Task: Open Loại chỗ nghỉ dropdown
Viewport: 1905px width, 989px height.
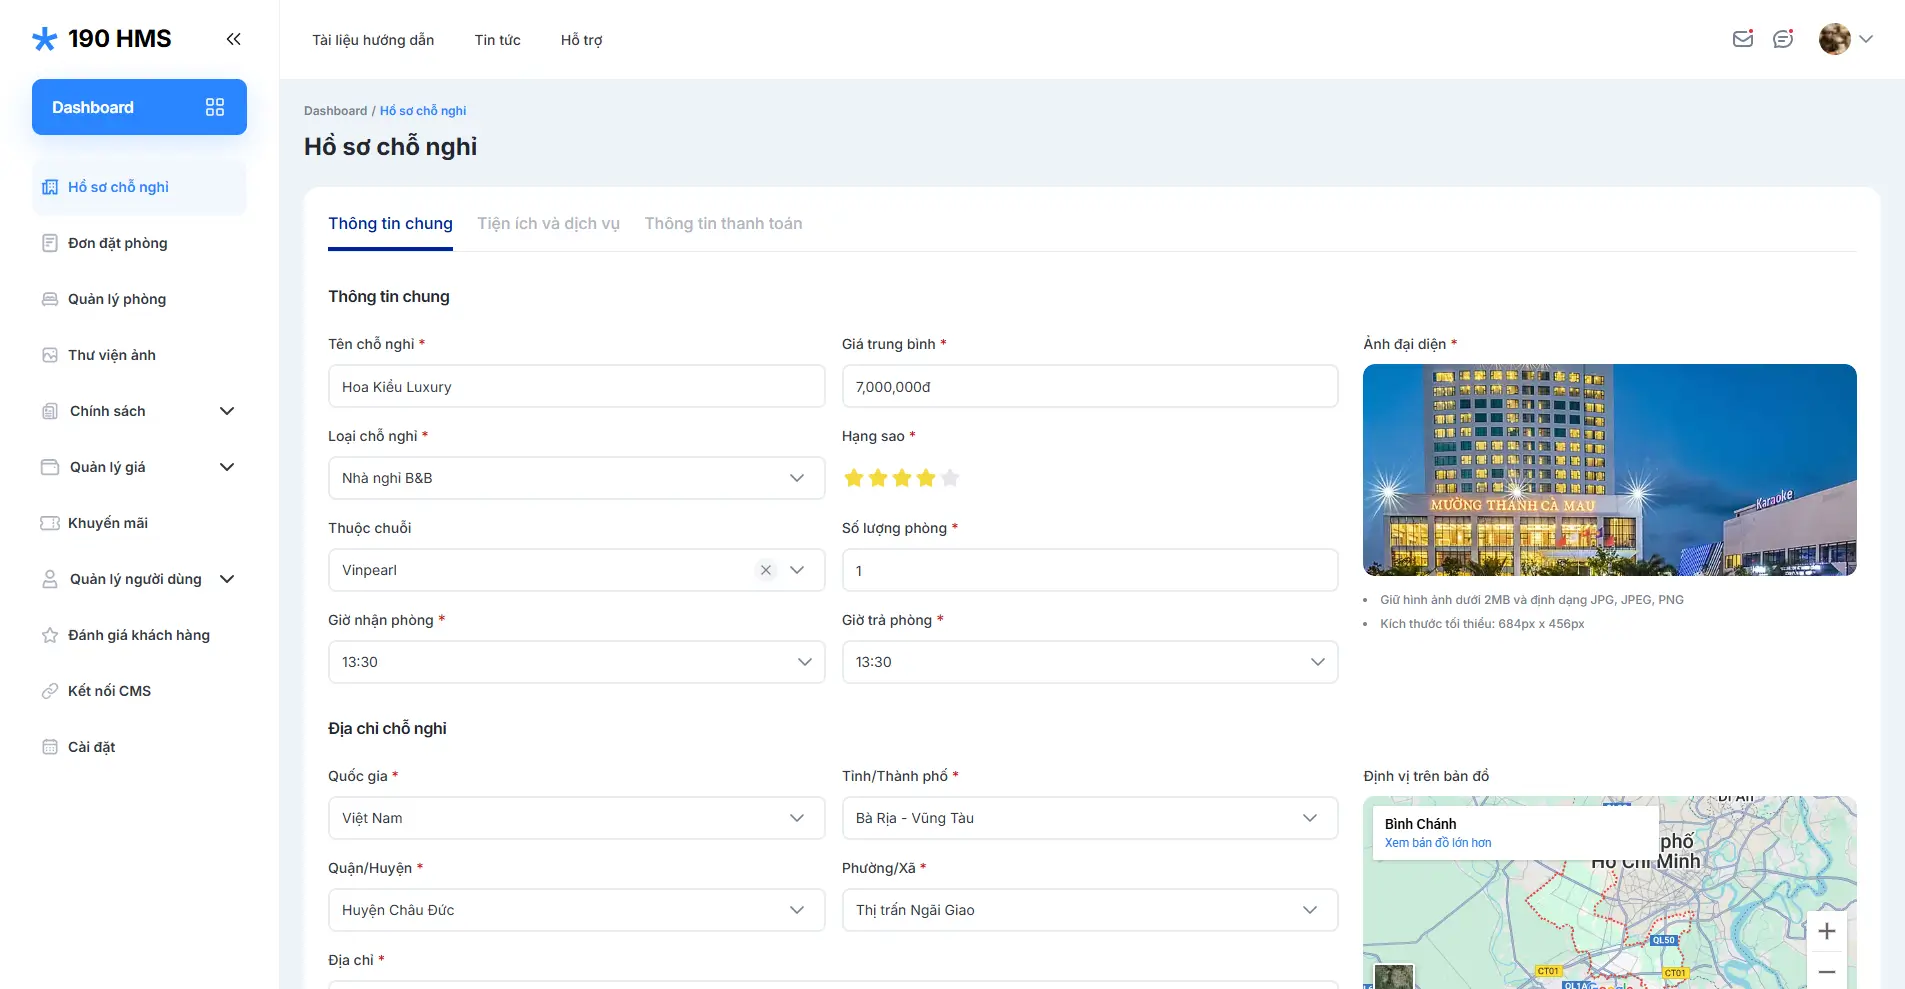Action: (x=576, y=478)
